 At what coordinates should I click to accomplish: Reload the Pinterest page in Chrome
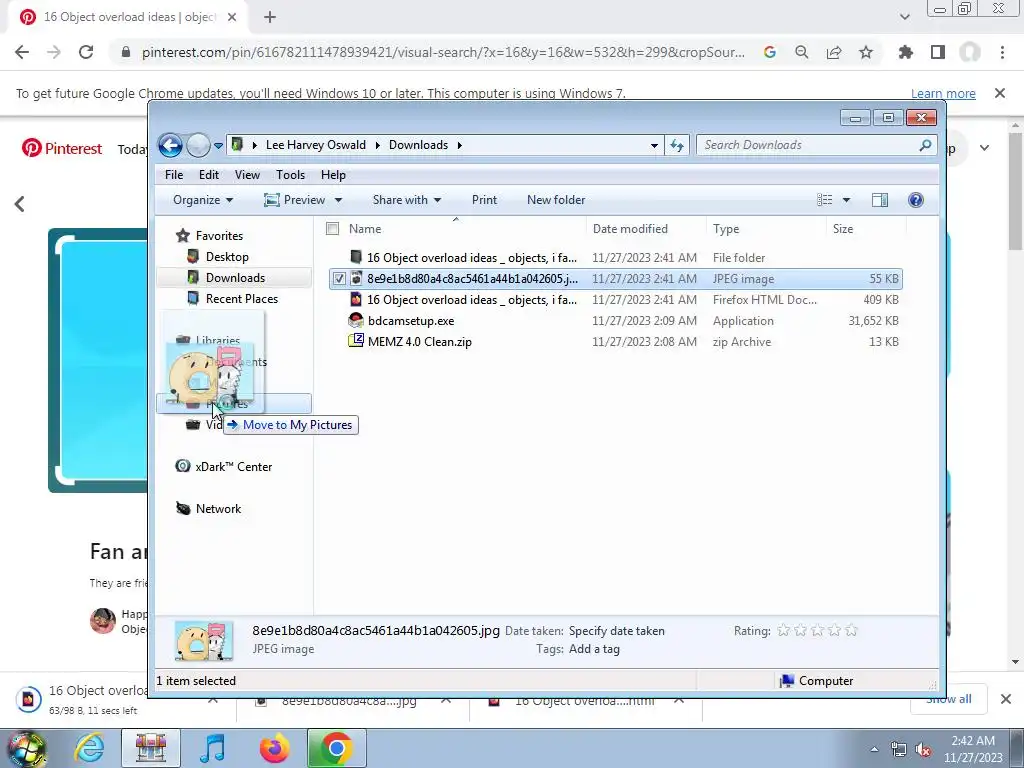pyautogui.click(x=86, y=52)
